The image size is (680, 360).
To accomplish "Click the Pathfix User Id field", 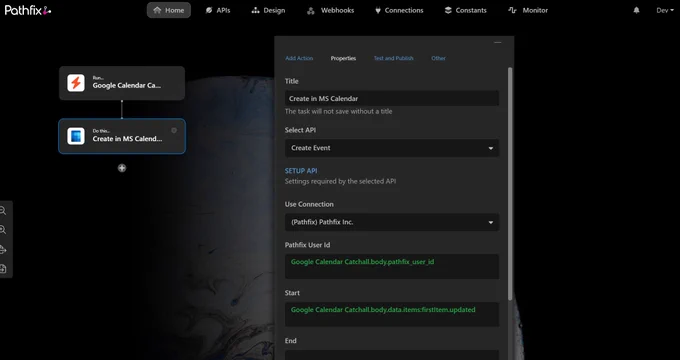I will (x=392, y=266).
